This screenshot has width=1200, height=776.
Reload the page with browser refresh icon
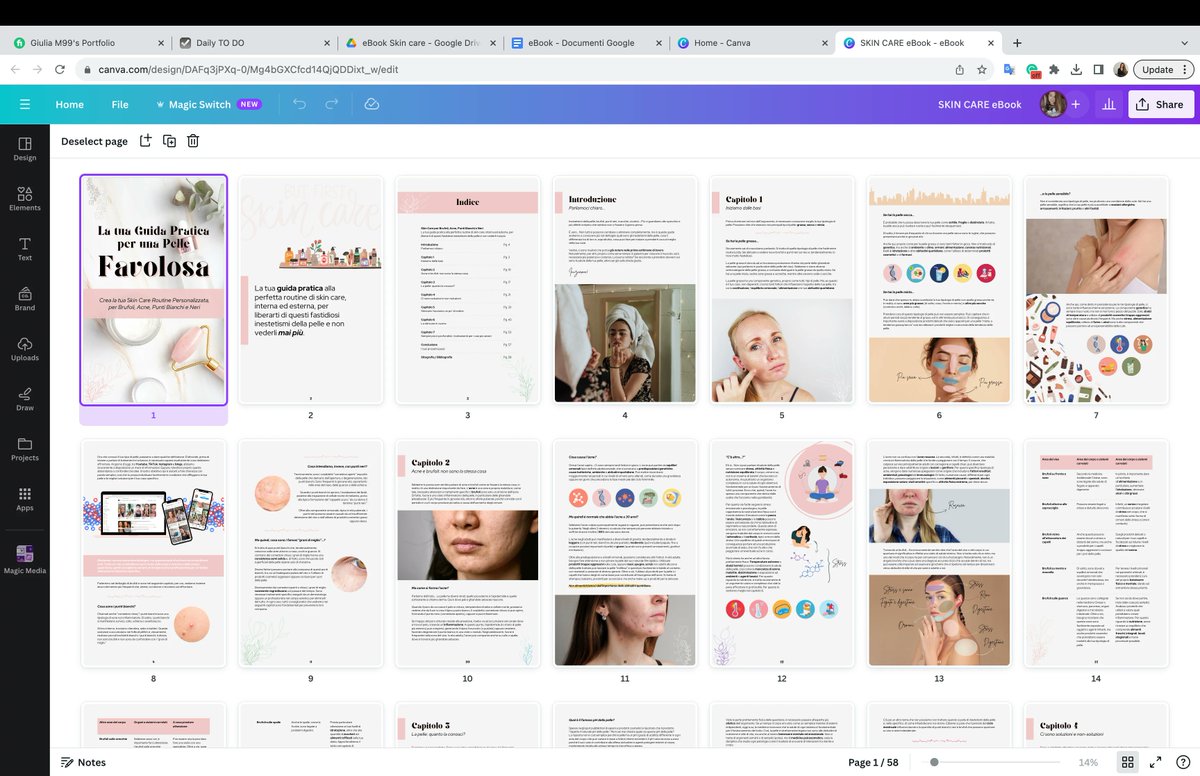[x=62, y=69]
